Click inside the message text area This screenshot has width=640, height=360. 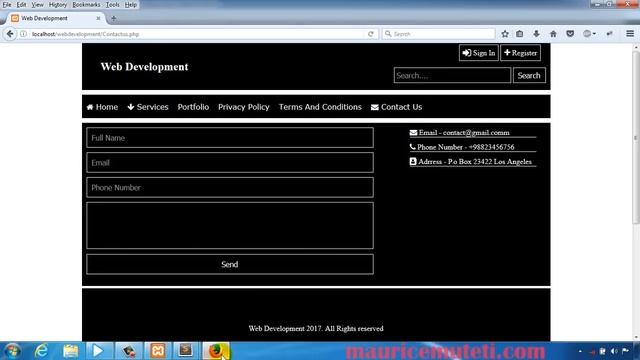pyautogui.click(x=230, y=225)
